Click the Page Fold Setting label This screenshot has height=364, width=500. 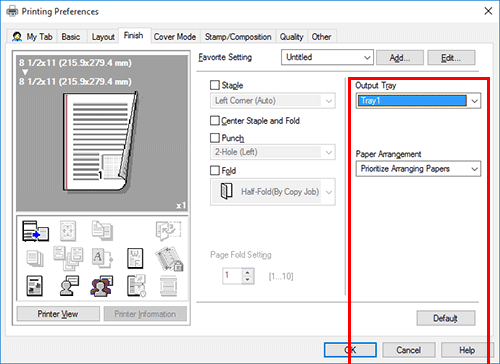(x=241, y=255)
